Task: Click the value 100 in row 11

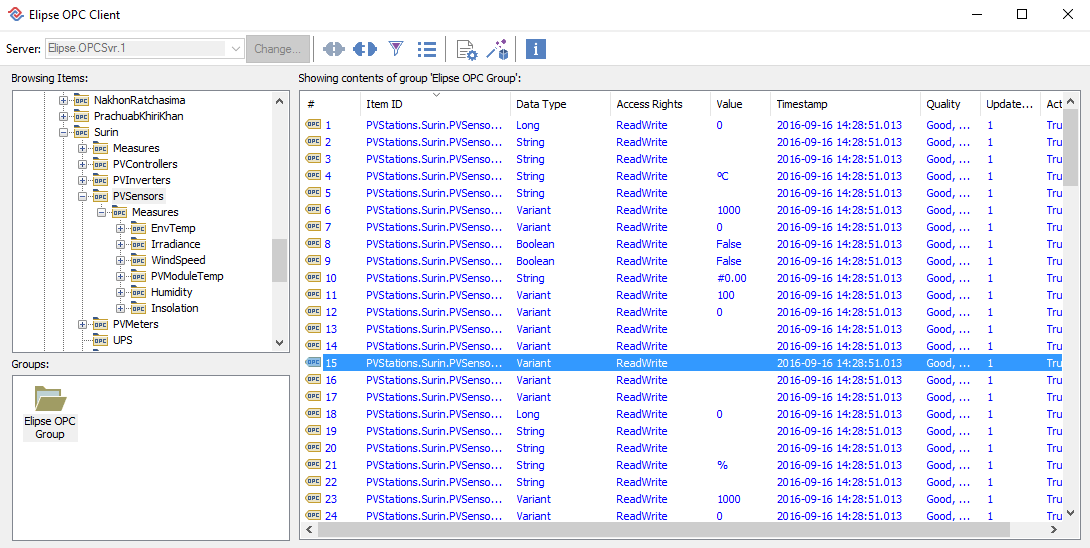Action: tap(725, 295)
